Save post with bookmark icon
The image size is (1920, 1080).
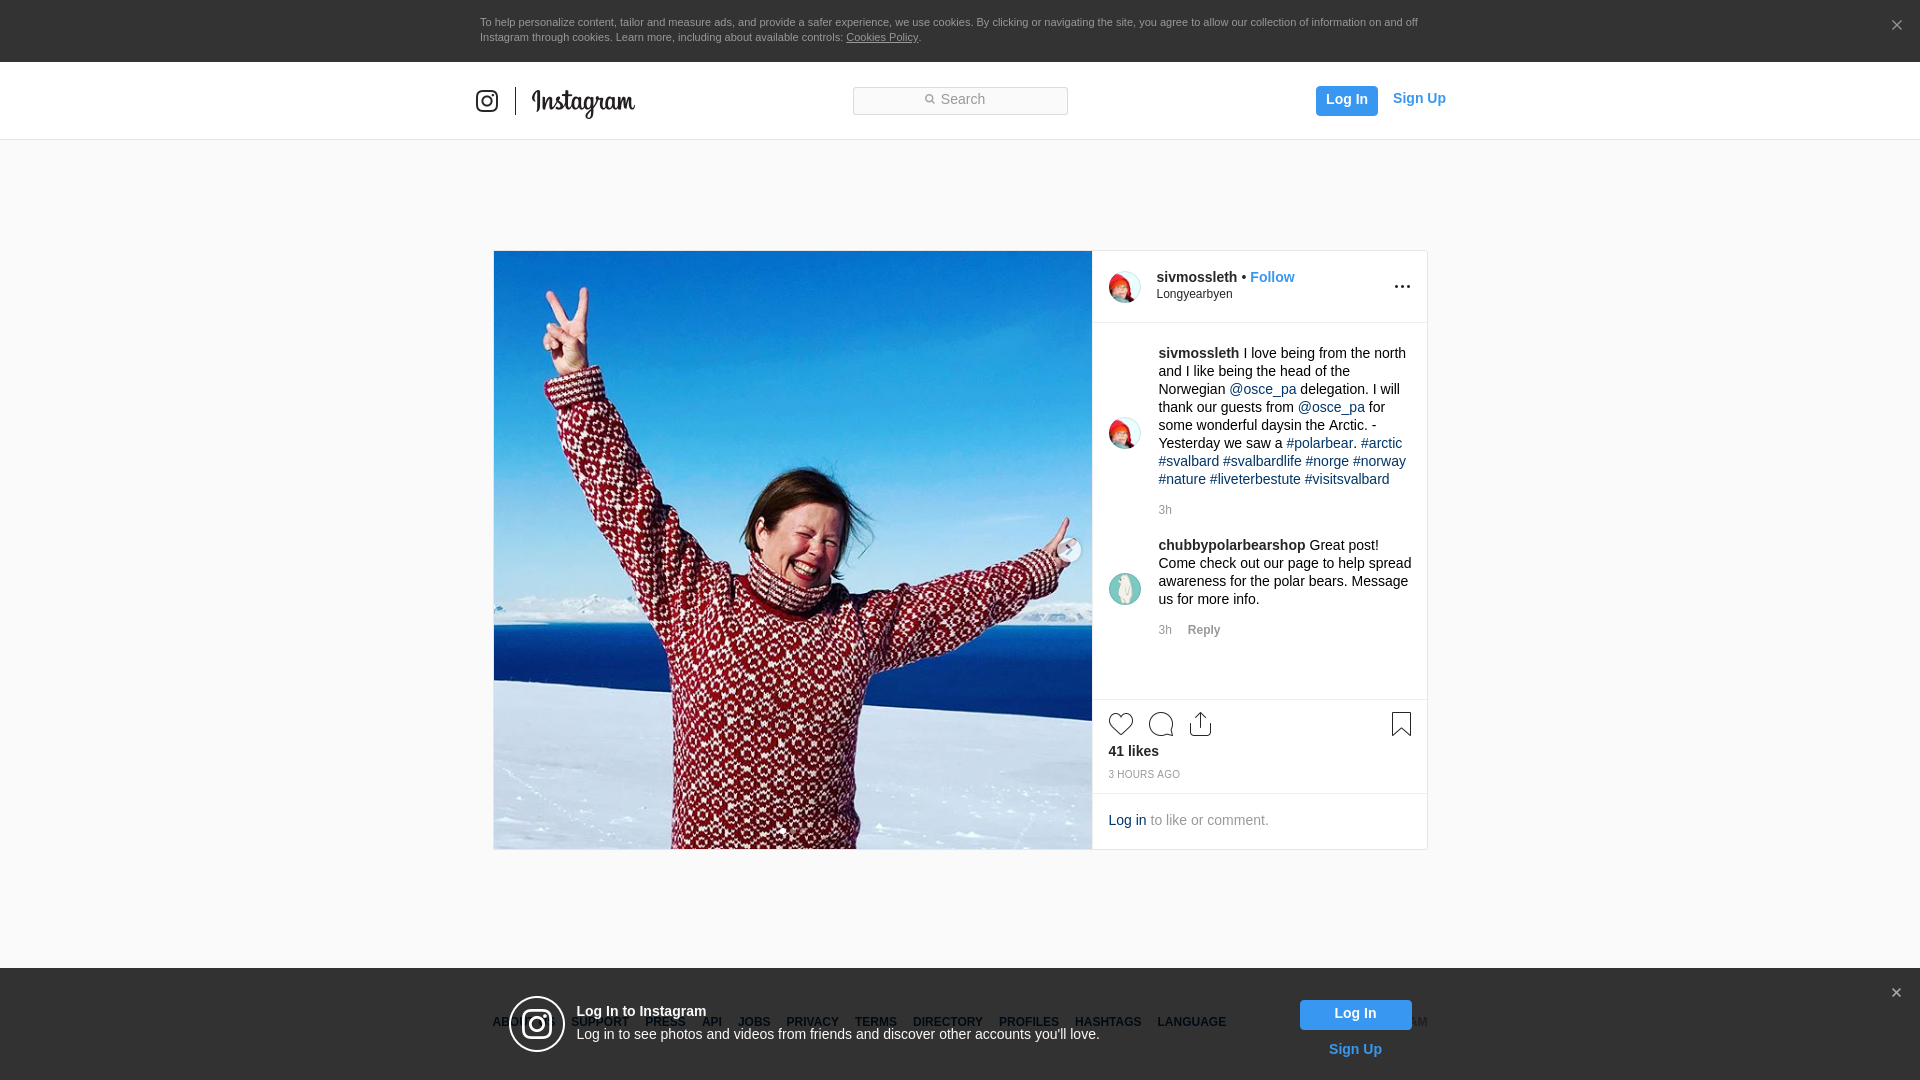click(1401, 724)
